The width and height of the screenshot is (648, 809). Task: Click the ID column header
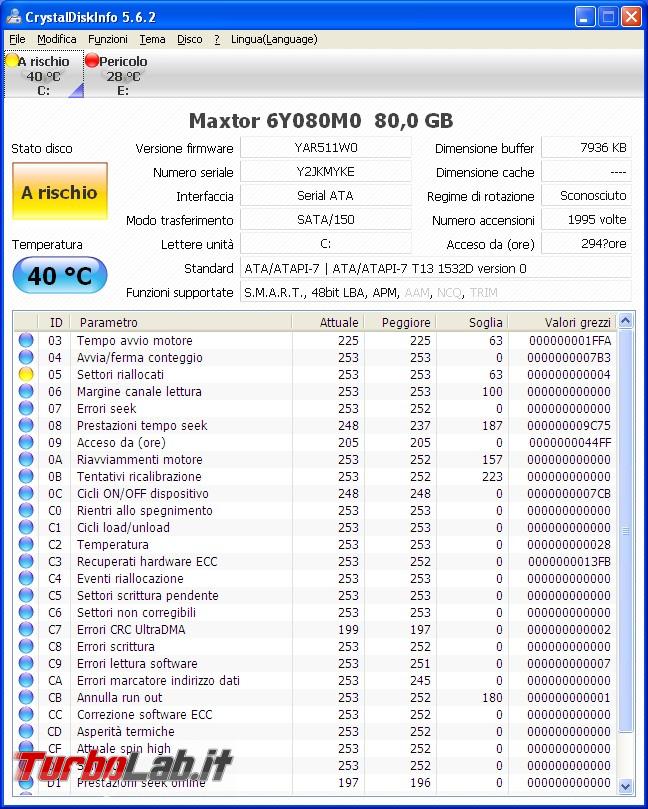click(54, 322)
